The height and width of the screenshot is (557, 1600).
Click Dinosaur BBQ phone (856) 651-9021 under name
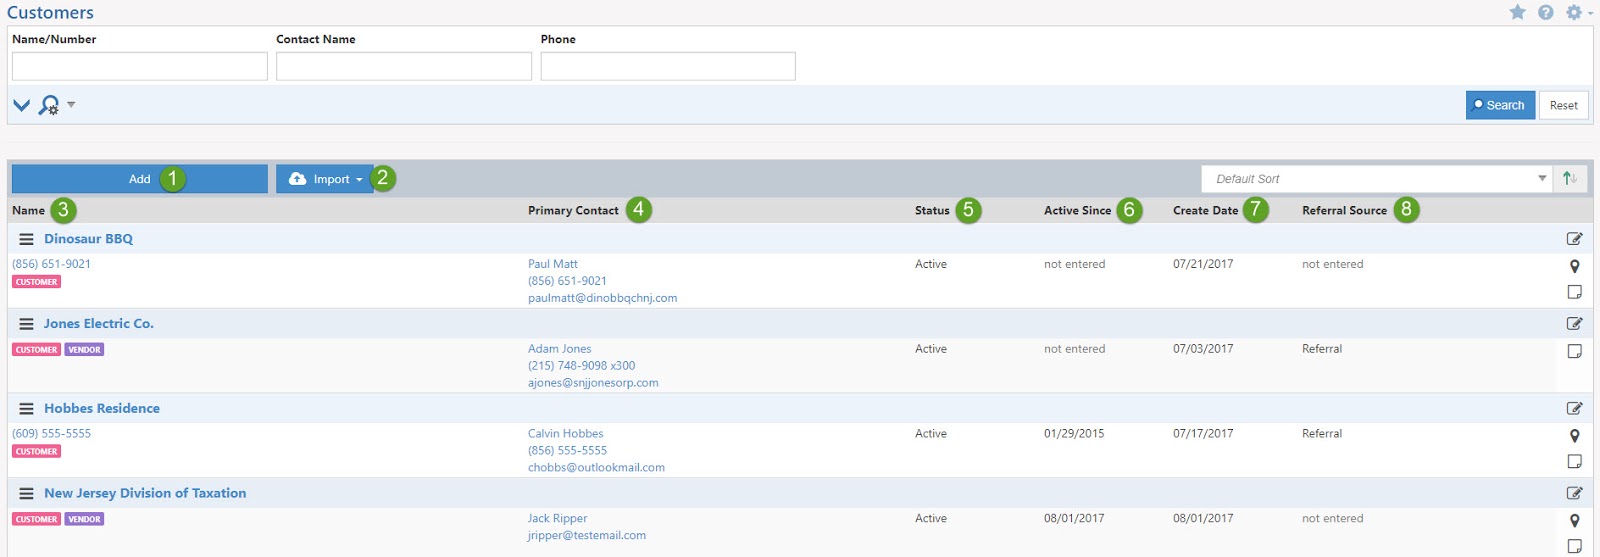(51, 264)
